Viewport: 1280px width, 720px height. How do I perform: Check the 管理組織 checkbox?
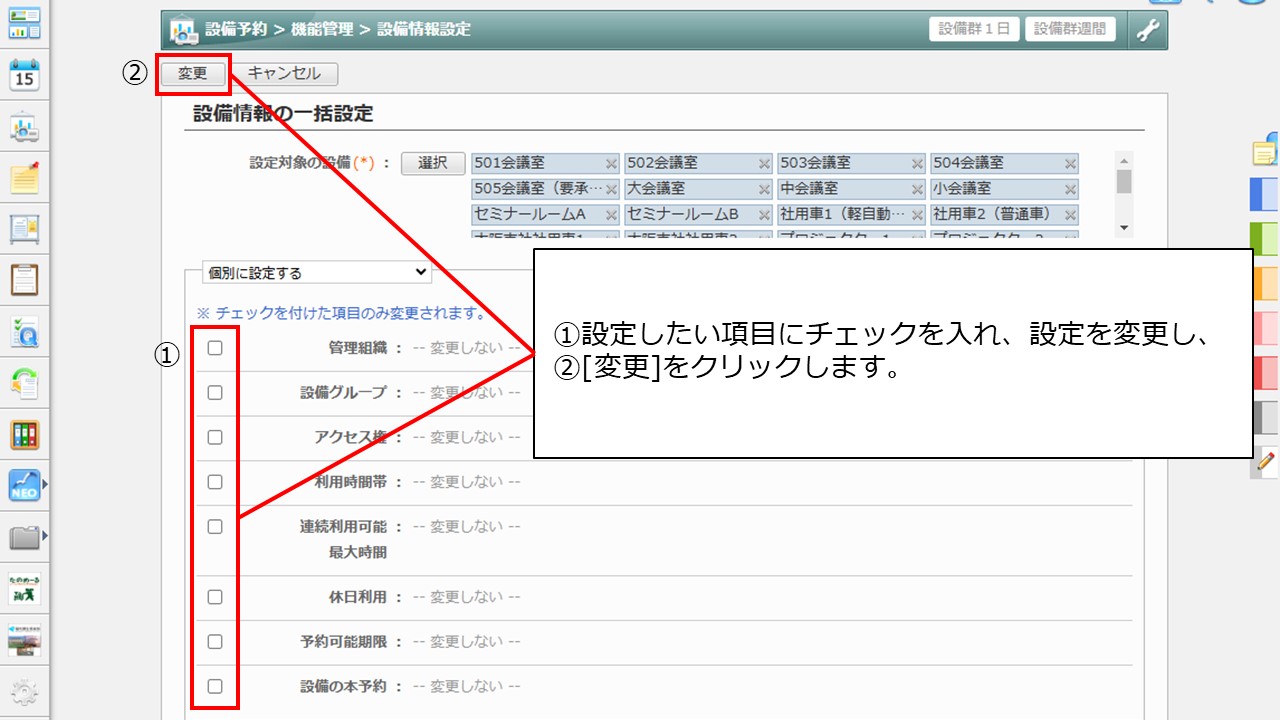coord(215,348)
